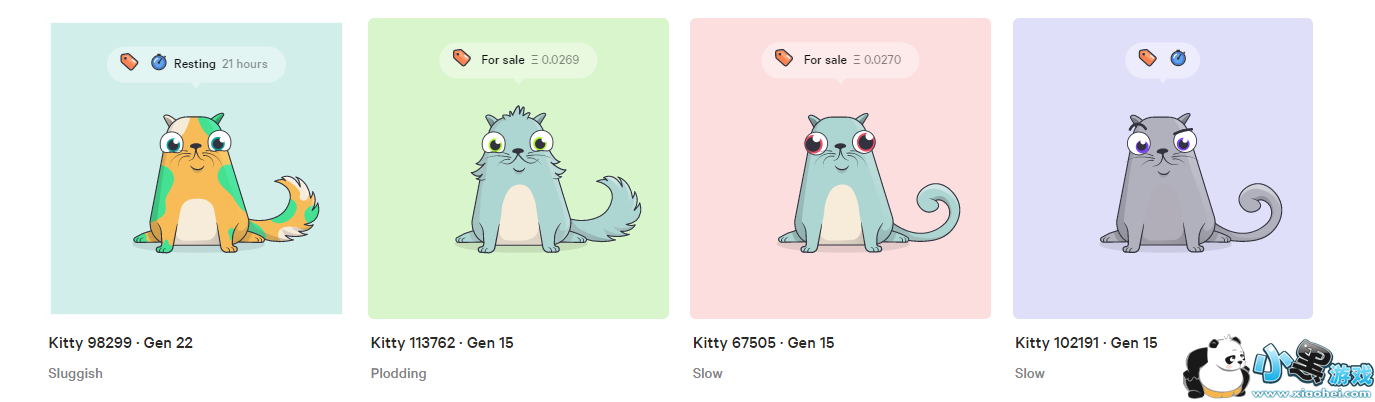This screenshot has width=1375, height=402.
Task: Open the Kitty 102191 · Gen 15 title link
Action: tap(1086, 343)
